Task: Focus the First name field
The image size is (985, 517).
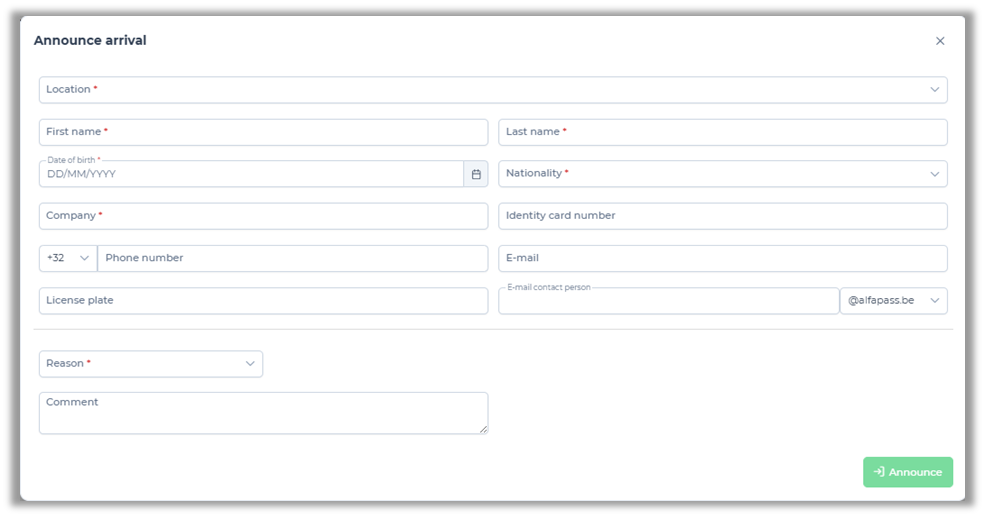Action: [263, 132]
